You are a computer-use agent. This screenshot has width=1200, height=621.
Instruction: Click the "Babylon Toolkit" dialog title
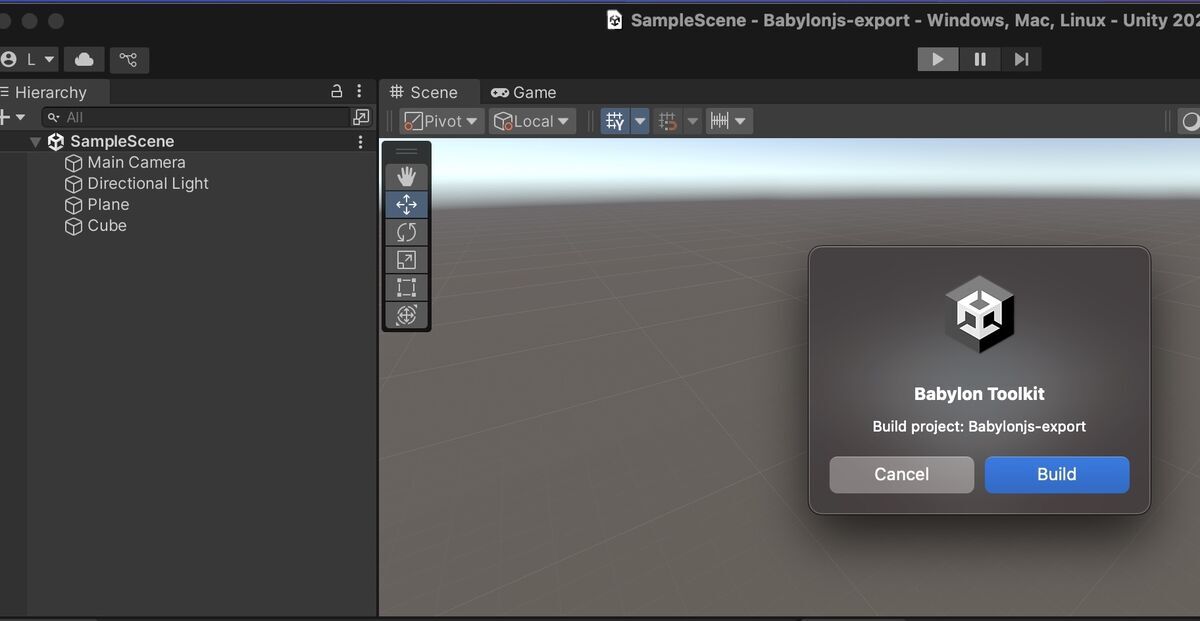979,394
